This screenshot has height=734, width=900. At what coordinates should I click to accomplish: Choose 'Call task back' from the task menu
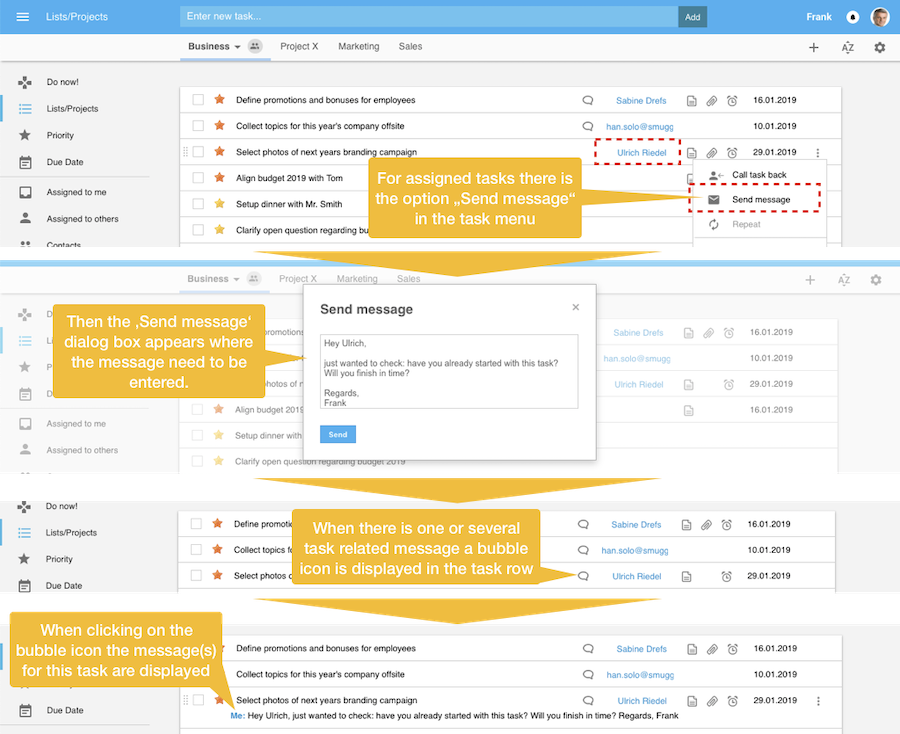coord(759,175)
